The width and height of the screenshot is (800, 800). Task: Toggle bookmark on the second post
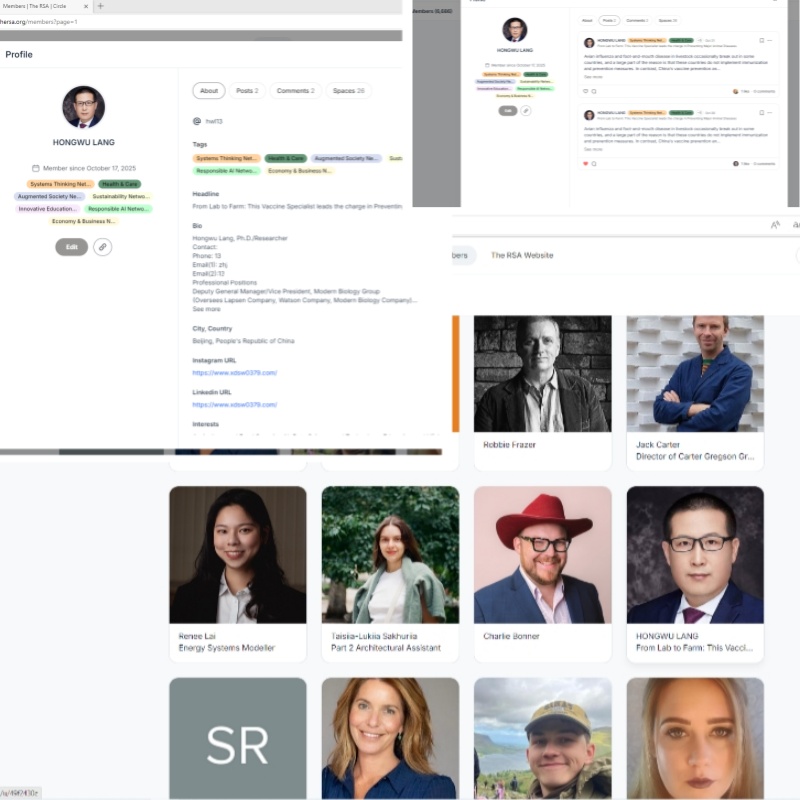tap(761, 113)
